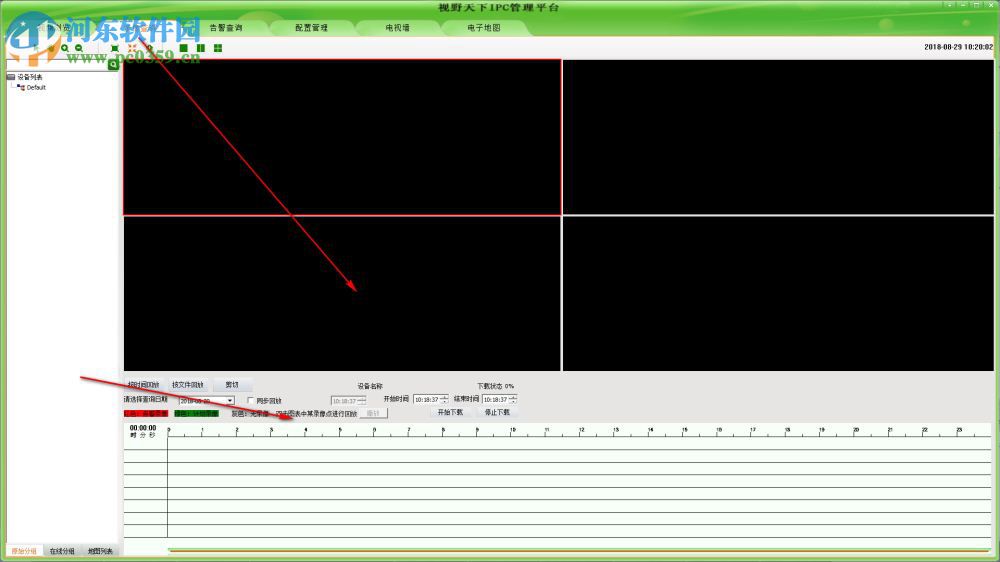Focus the device search input field
1000x562 pixels.
click(x=57, y=64)
